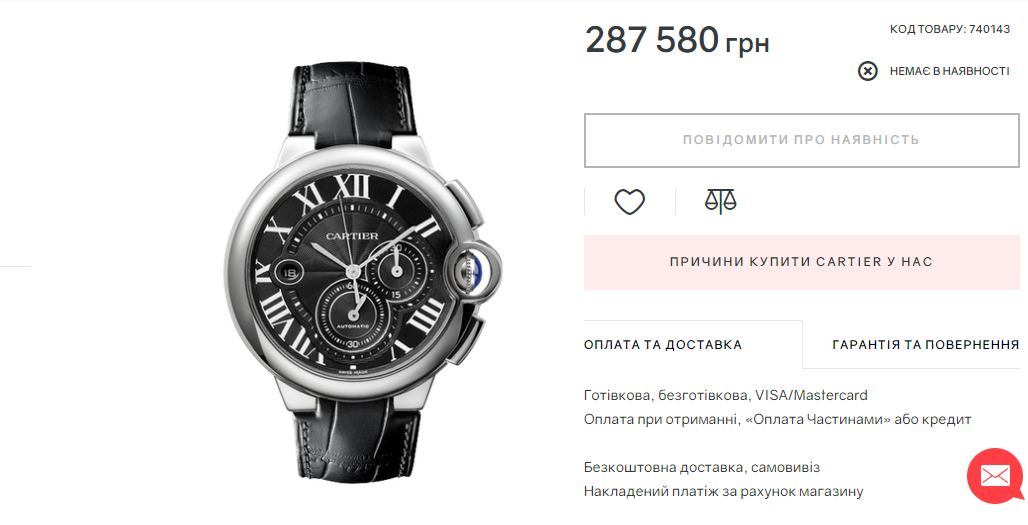Click the CARTIER logo on the dial
This screenshot has width=1028, height=525.
(x=351, y=236)
